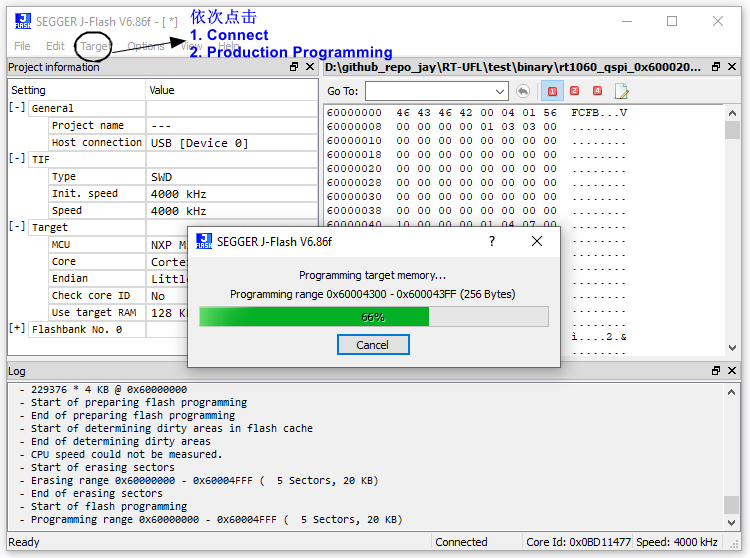Select the Use target RAM setting label
Screen dimensions: 750x558
(x=94, y=312)
